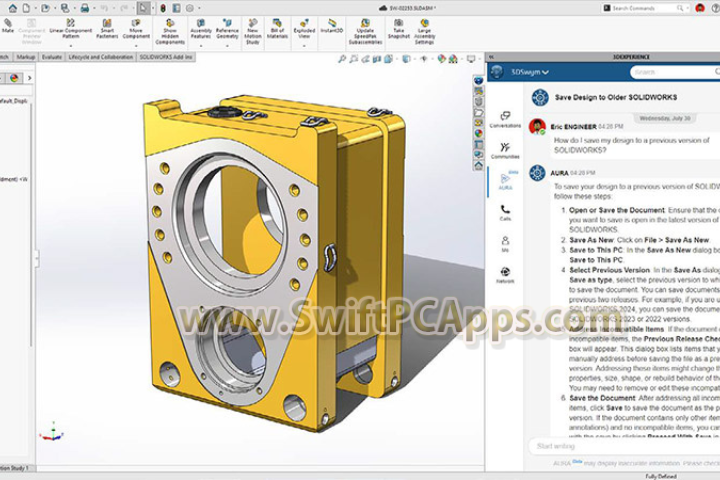Save the assembly with the Save icon
Image resolution: width=720 pixels, height=480 pixels.
pos(65,8)
